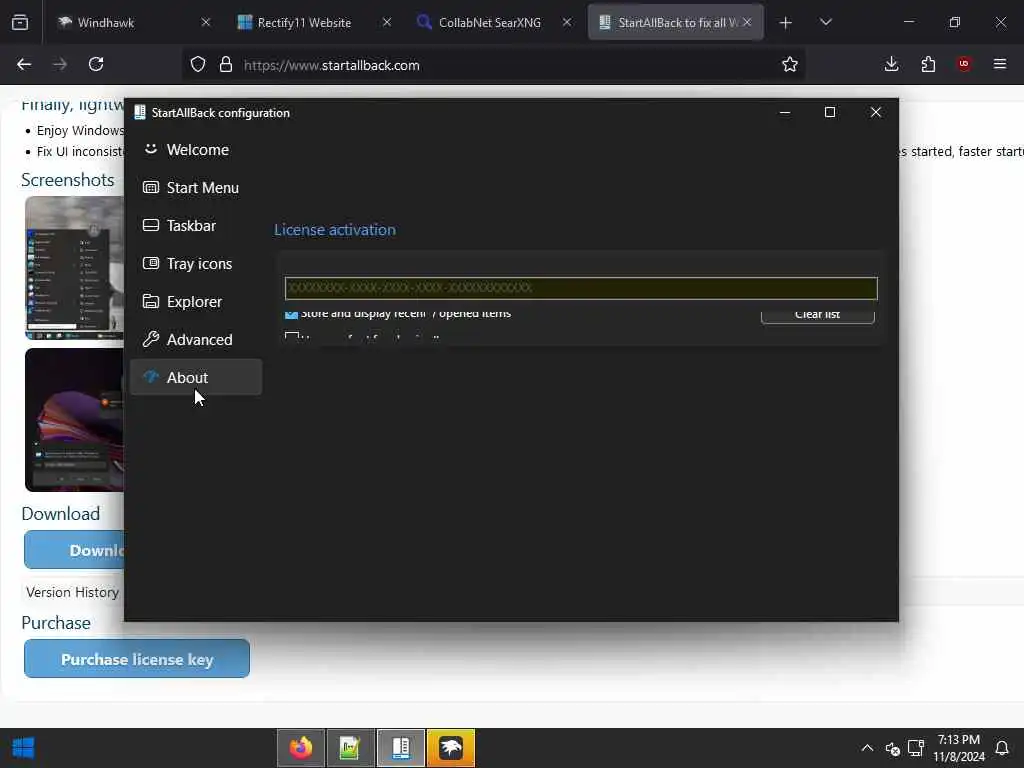Click the Purchase heading on webpage
The width and height of the screenshot is (1024, 768).
tap(56, 623)
